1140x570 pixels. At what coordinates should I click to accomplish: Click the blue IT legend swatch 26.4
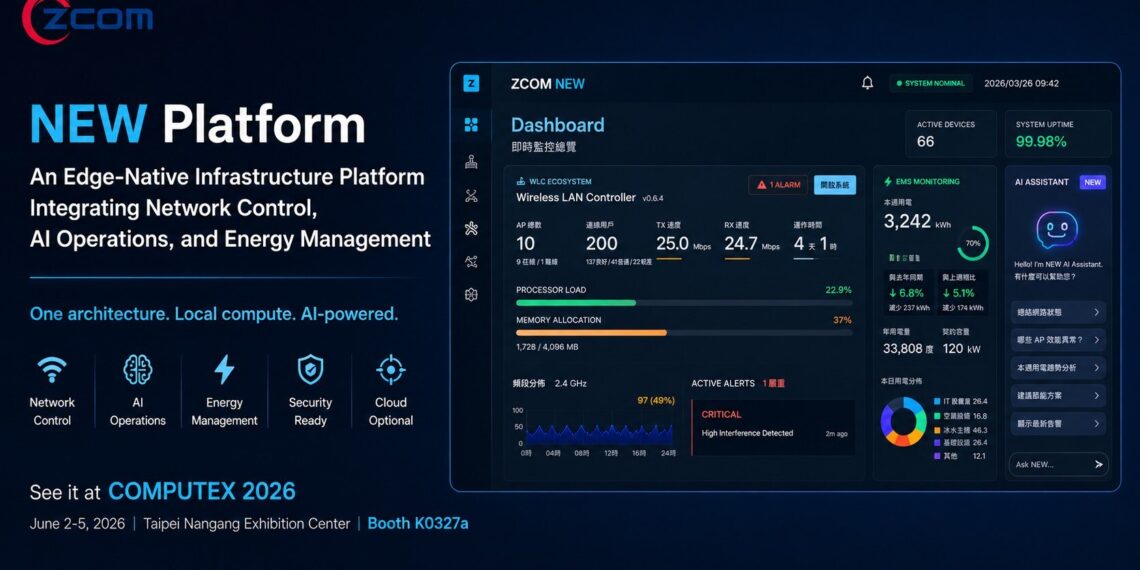coord(936,401)
